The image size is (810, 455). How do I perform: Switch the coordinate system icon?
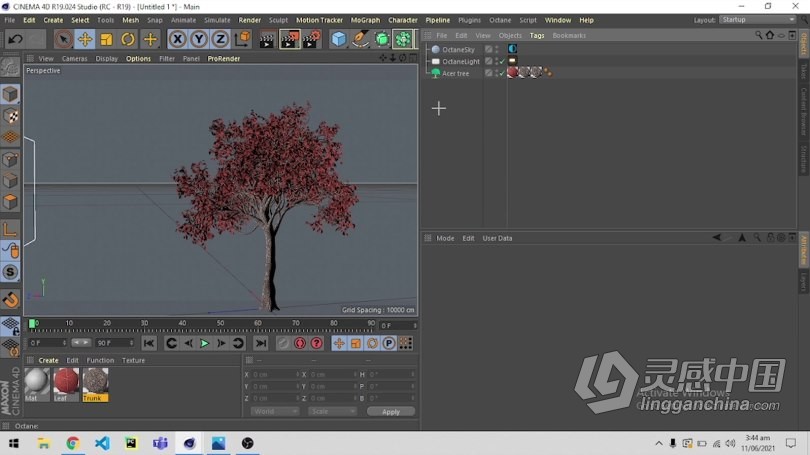pos(242,39)
